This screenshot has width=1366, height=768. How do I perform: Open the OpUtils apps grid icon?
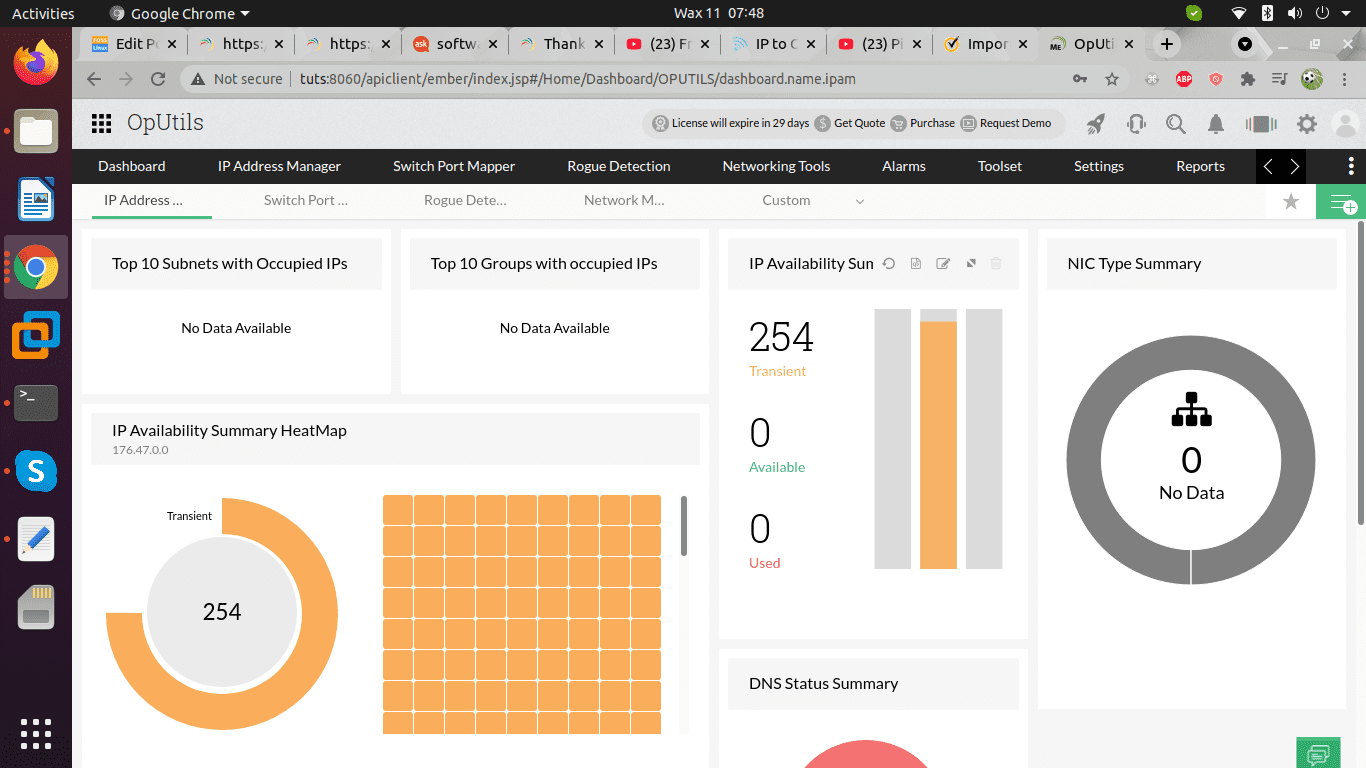(101, 123)
